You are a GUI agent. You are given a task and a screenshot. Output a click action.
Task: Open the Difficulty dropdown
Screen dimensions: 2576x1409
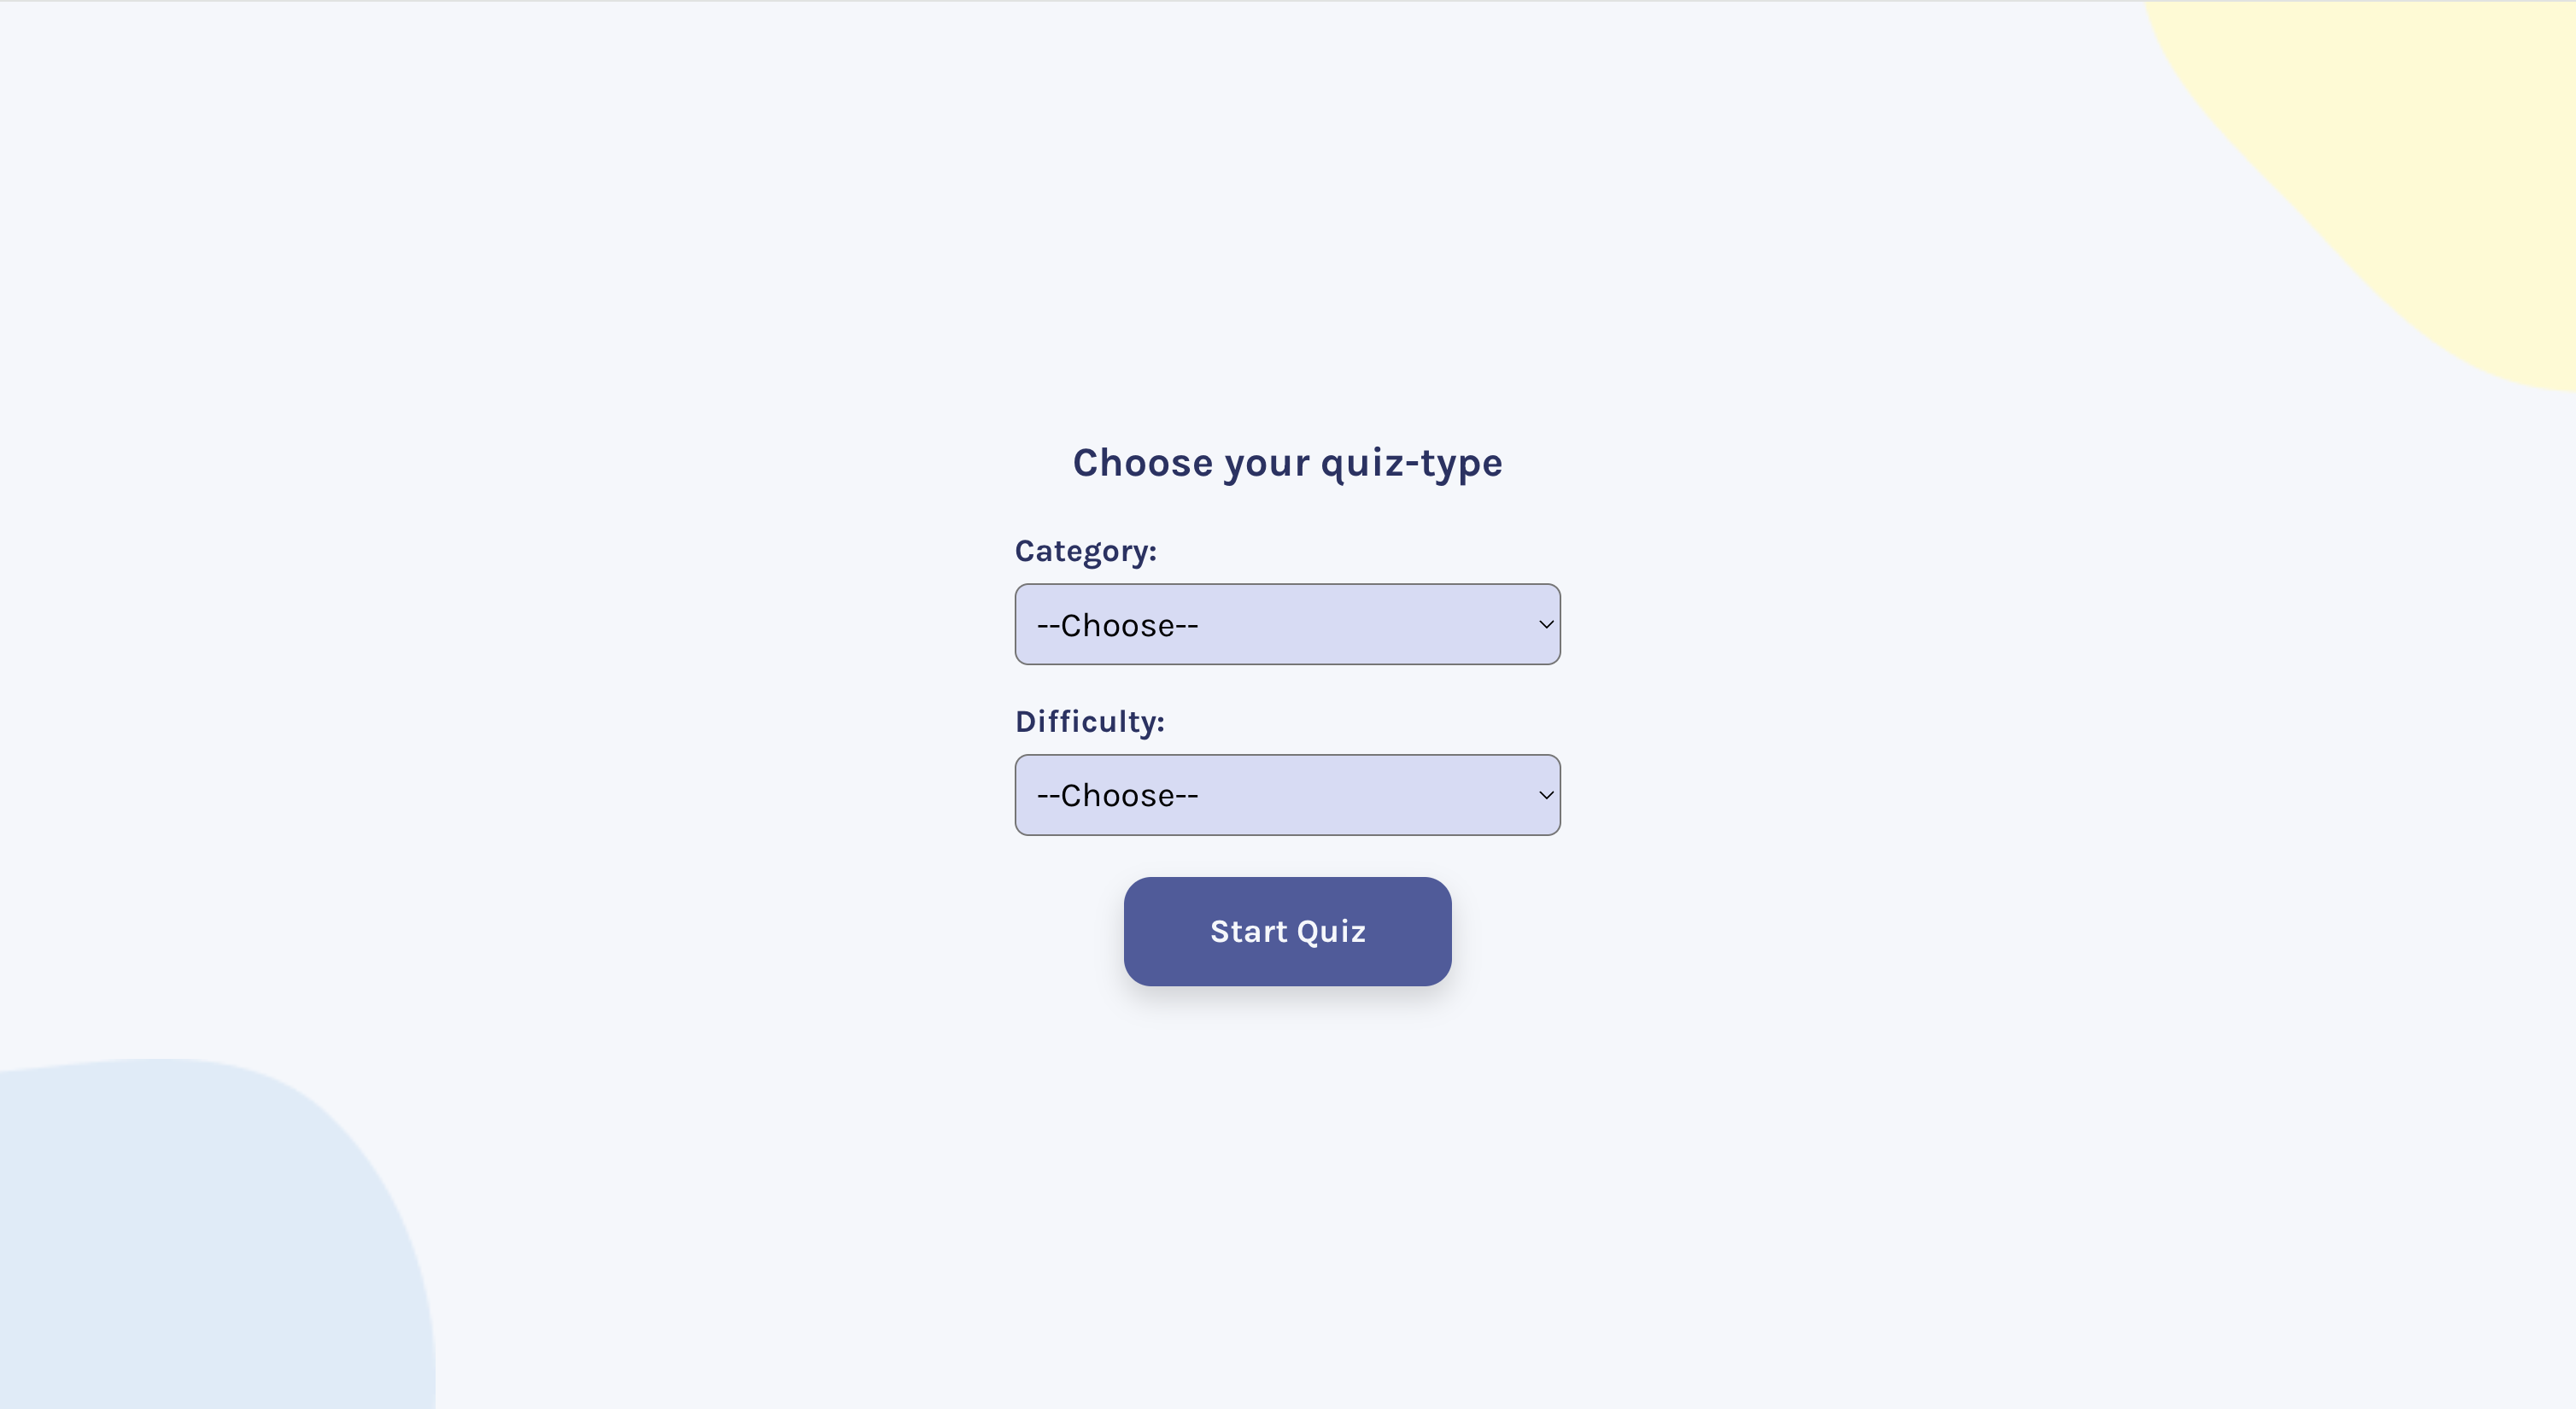click(1287, 795)
